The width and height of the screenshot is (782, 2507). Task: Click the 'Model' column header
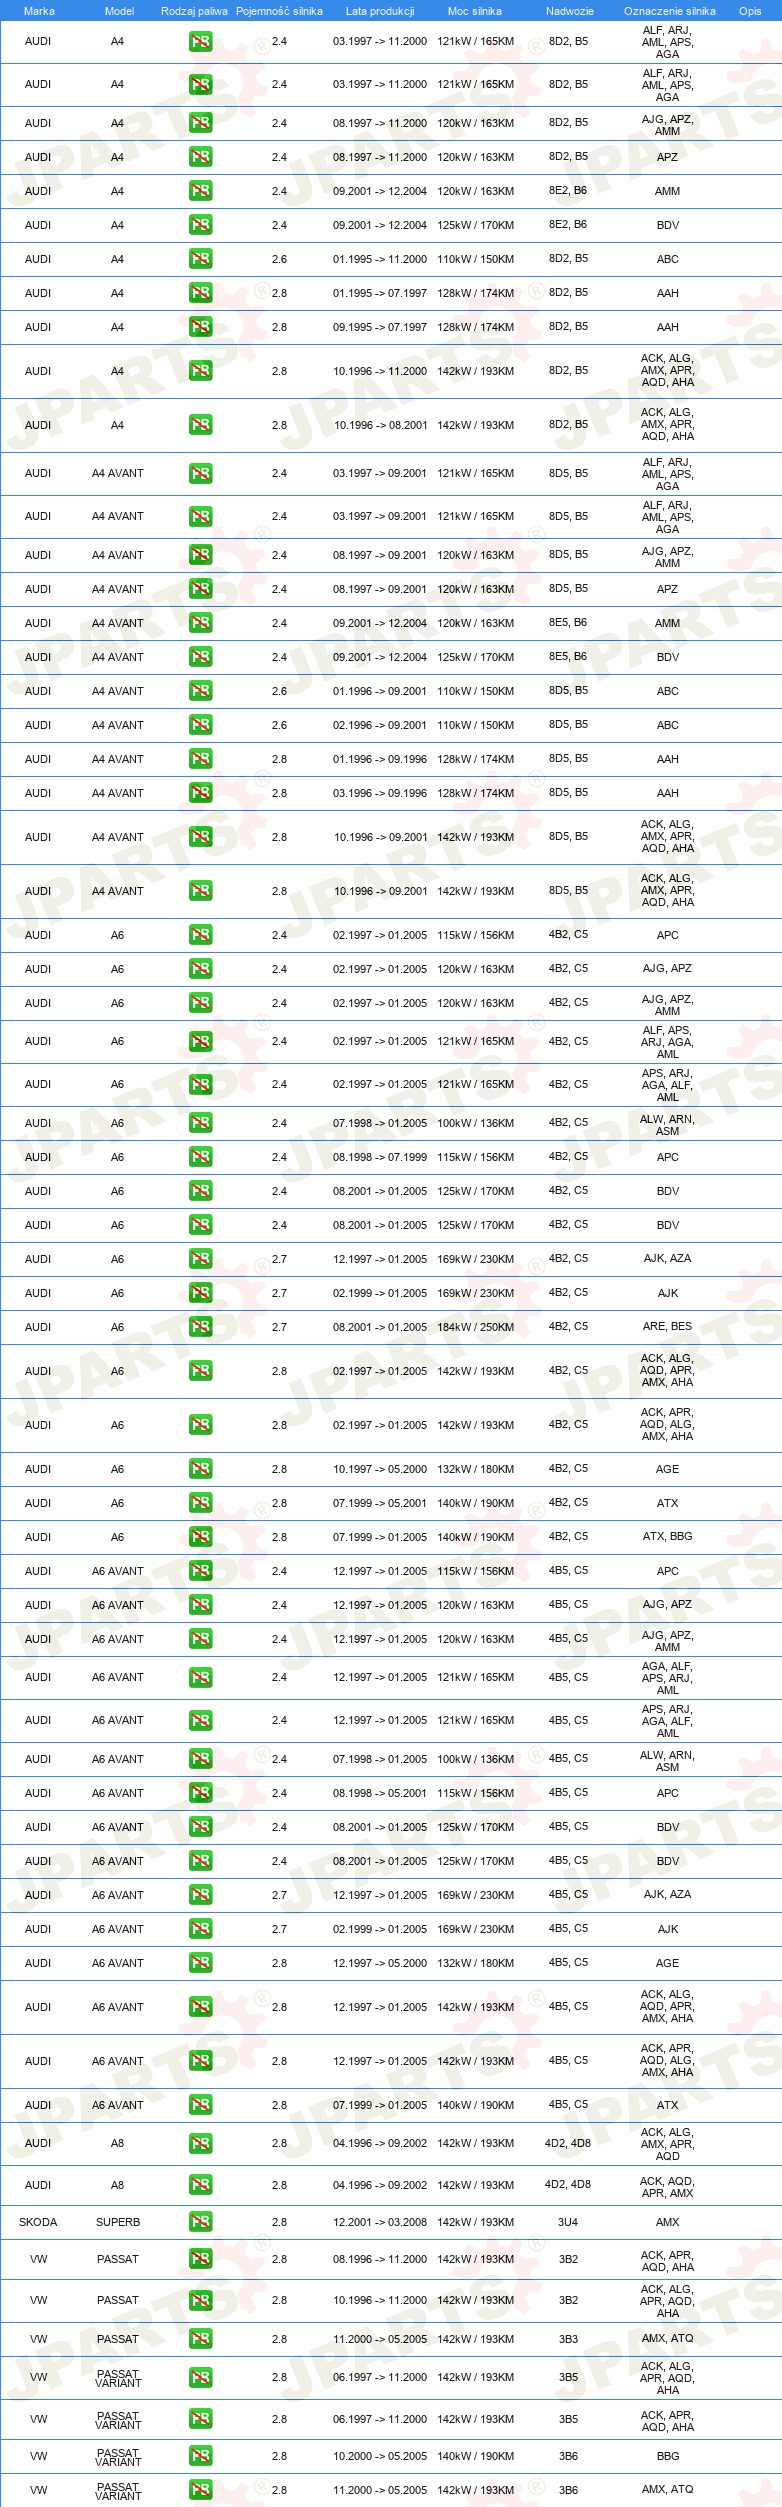point(119,11)
